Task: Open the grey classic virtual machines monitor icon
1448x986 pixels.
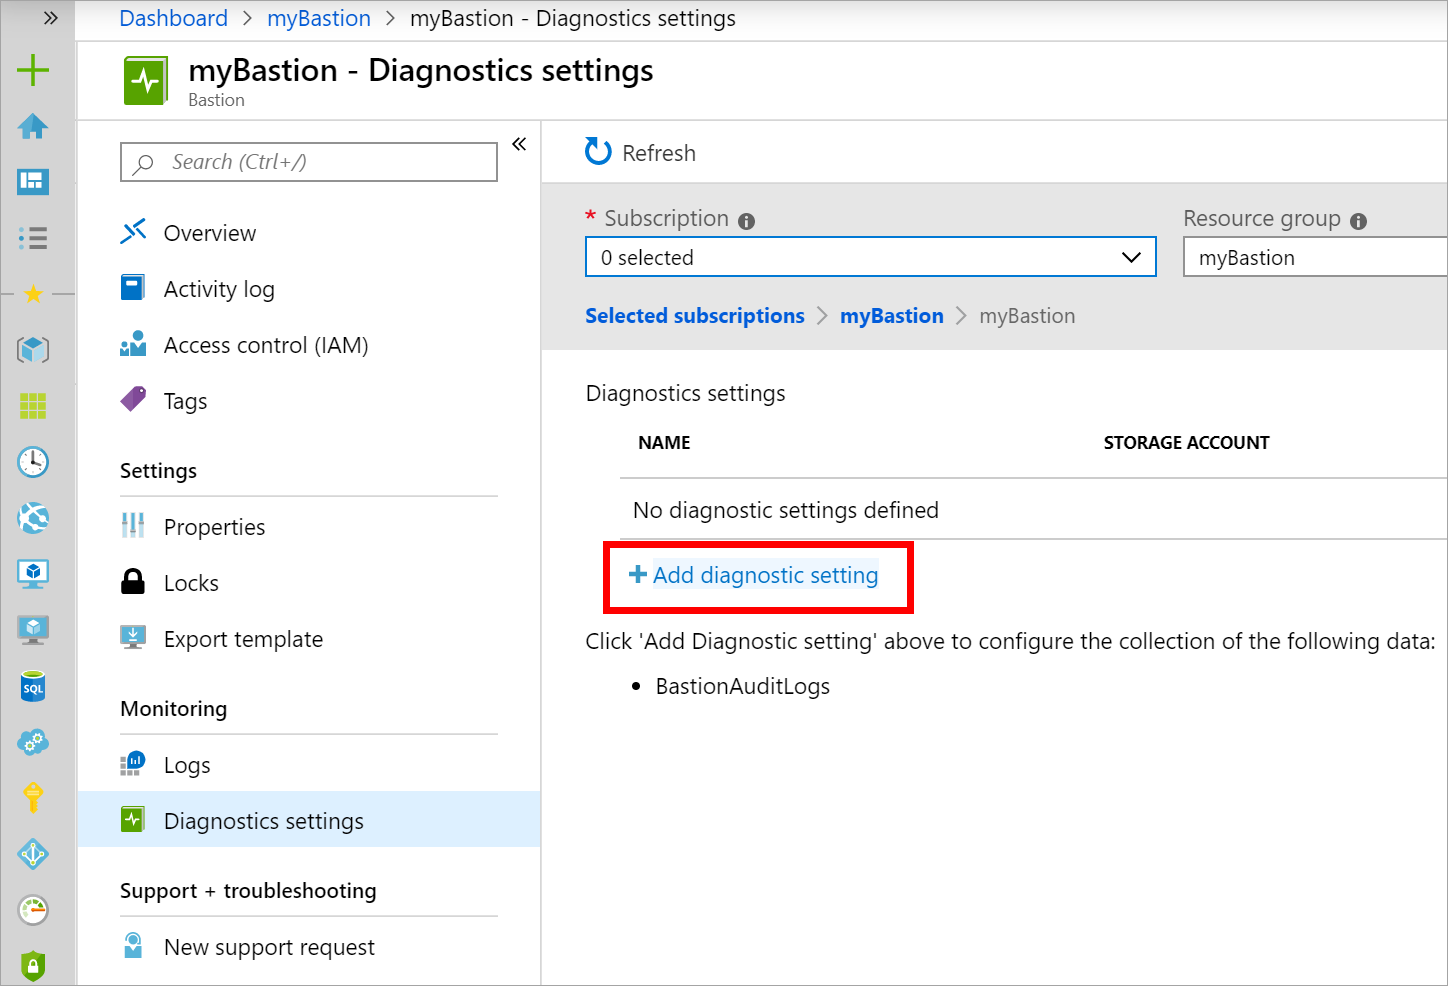Action: [x=33, y=630]
